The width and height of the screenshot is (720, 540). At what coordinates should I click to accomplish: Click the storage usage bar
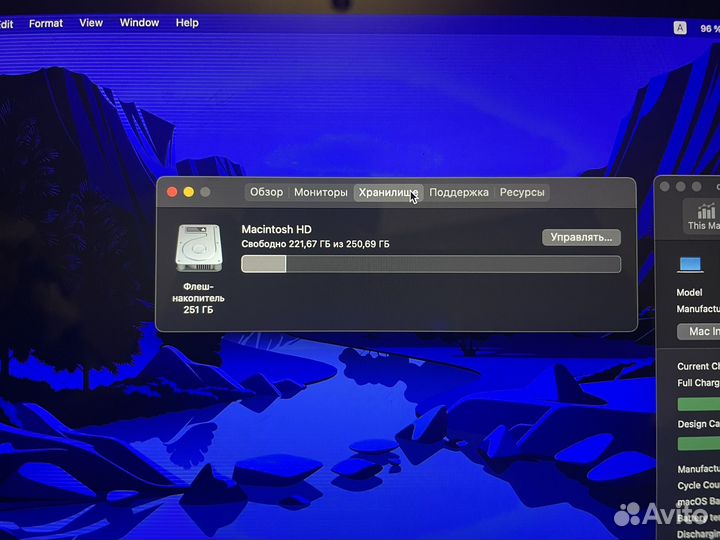[x=431, y=264]
